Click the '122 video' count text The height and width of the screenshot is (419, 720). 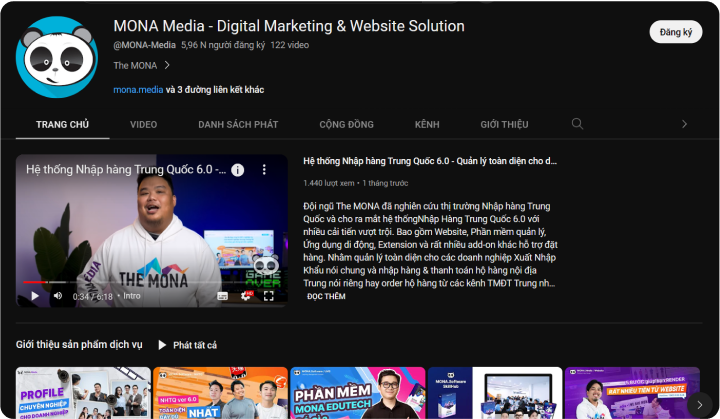pos(289,45)
